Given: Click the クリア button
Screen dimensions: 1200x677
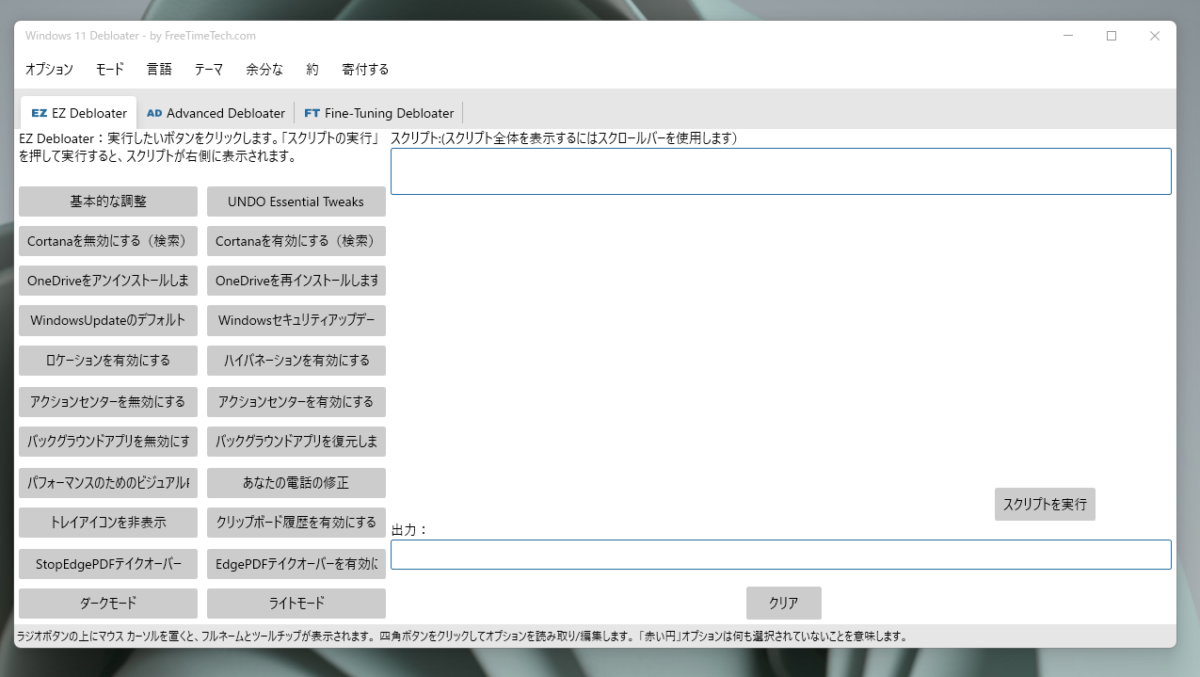Looking at the screenshot, I should (x=784, y=603).
